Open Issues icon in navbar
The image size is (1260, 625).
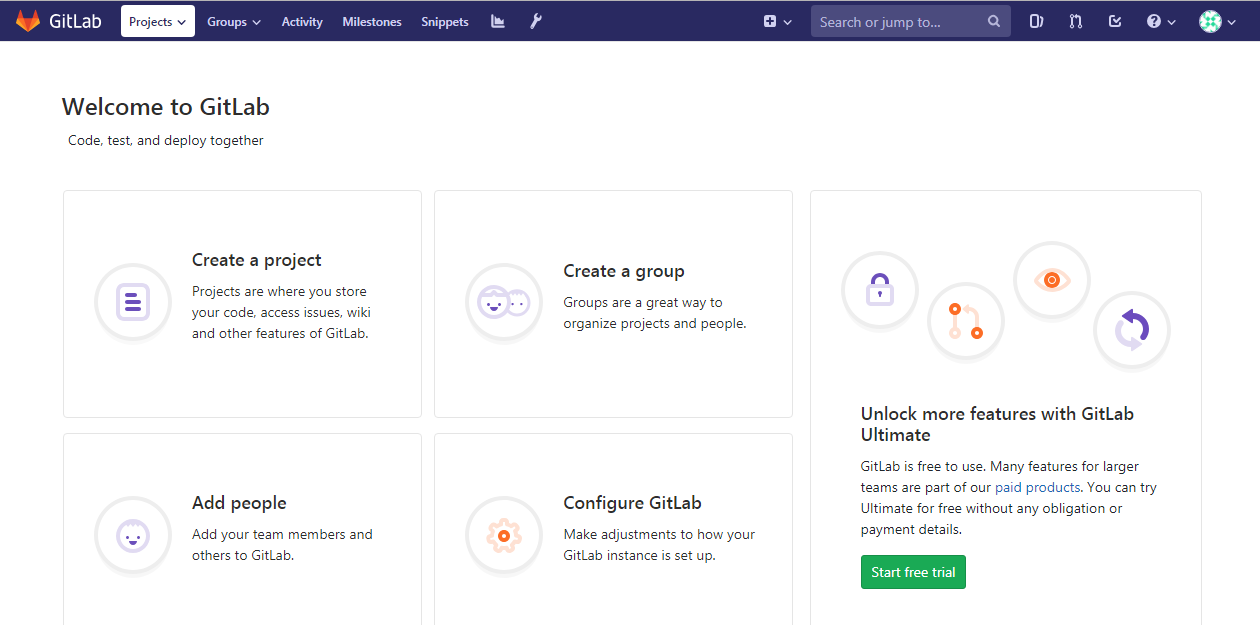(1037, 21)
